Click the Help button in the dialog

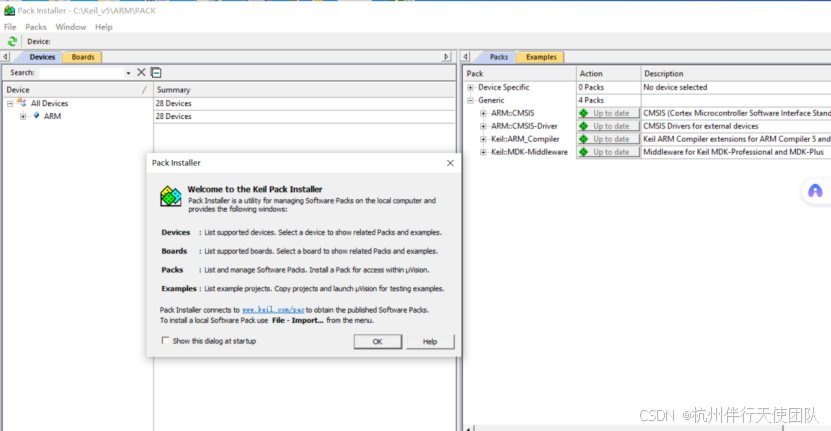430,341
